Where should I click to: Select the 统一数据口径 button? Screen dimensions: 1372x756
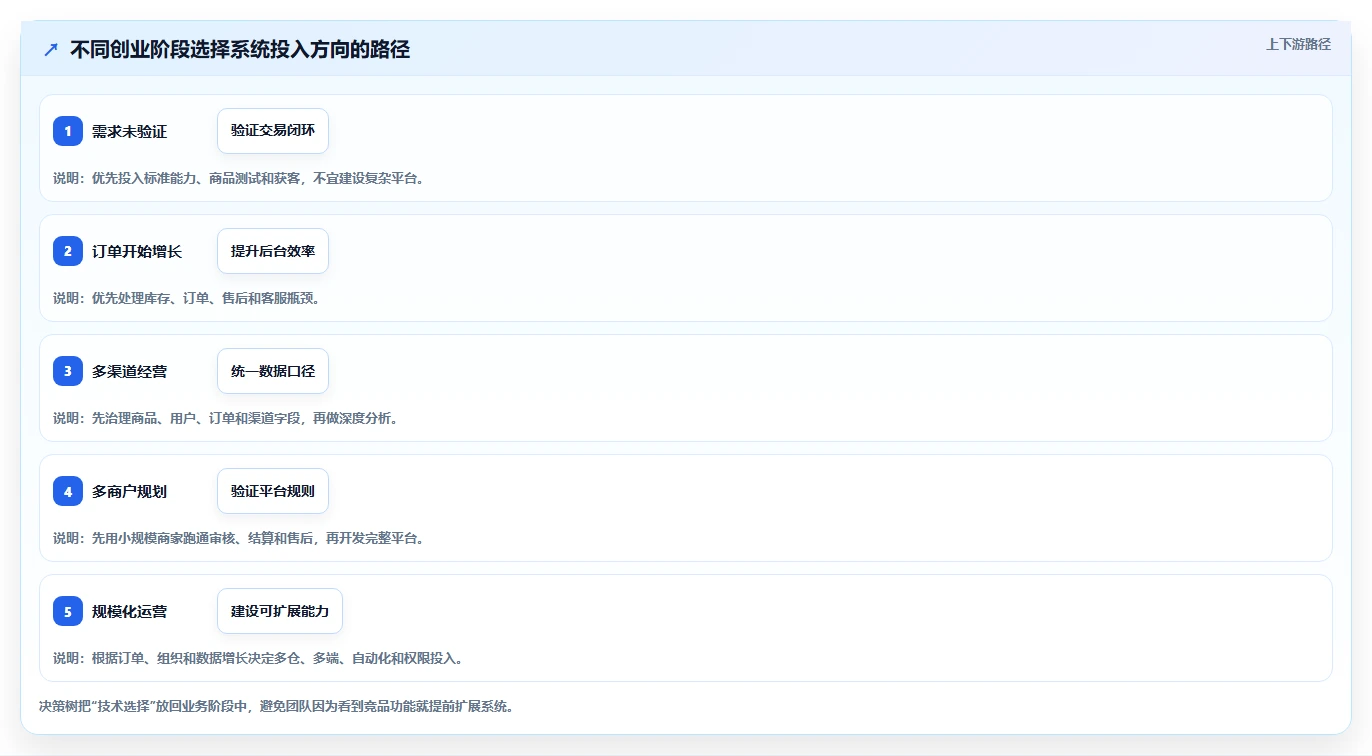[x=273, y=371]
